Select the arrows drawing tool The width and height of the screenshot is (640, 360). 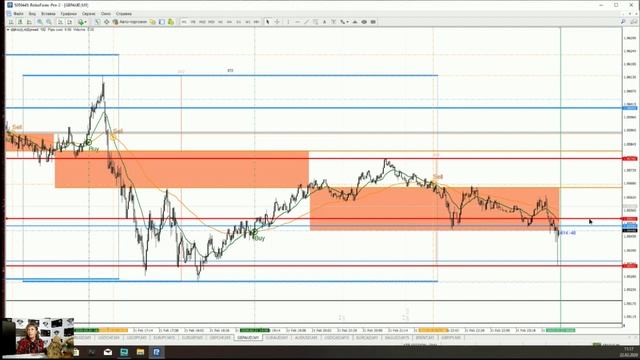pyautogui.click(x=342, y=22)
